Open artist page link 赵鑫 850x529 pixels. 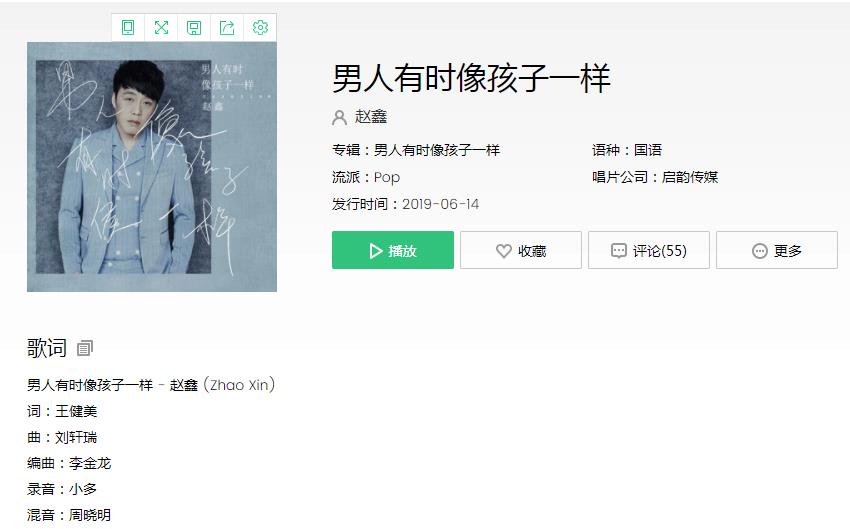coord(371,117)
